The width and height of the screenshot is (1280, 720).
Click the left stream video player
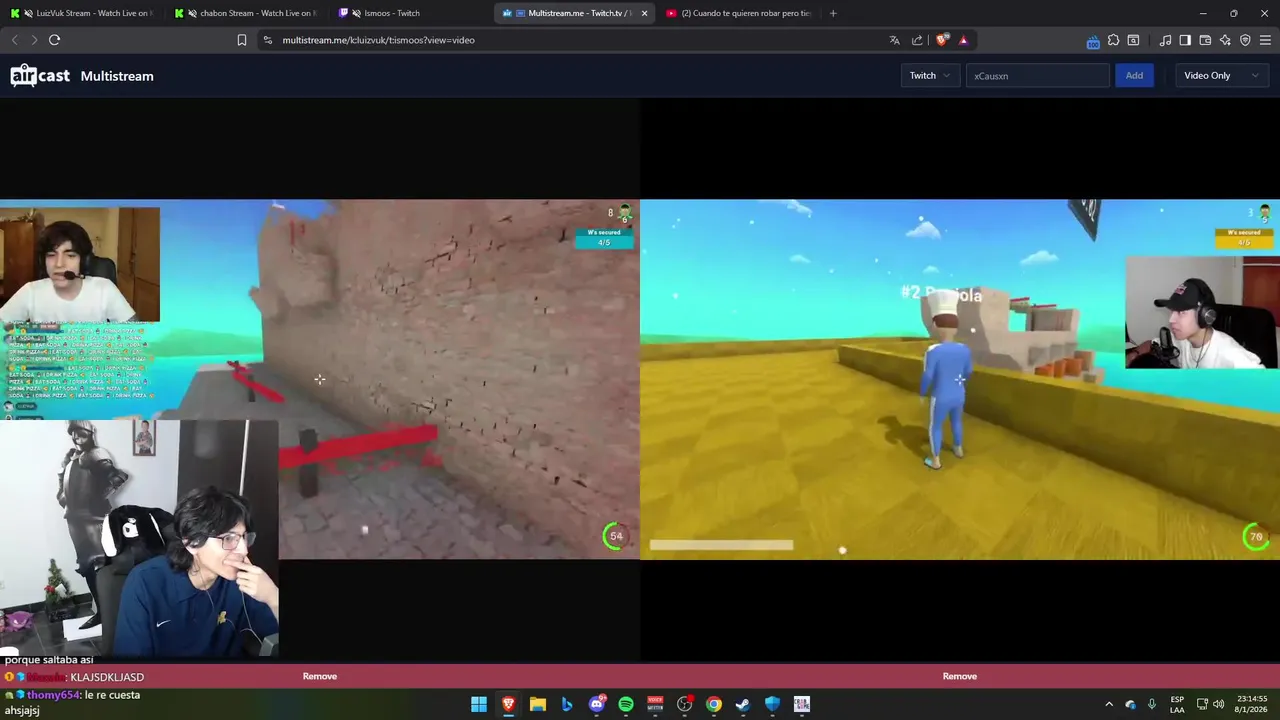320,380
